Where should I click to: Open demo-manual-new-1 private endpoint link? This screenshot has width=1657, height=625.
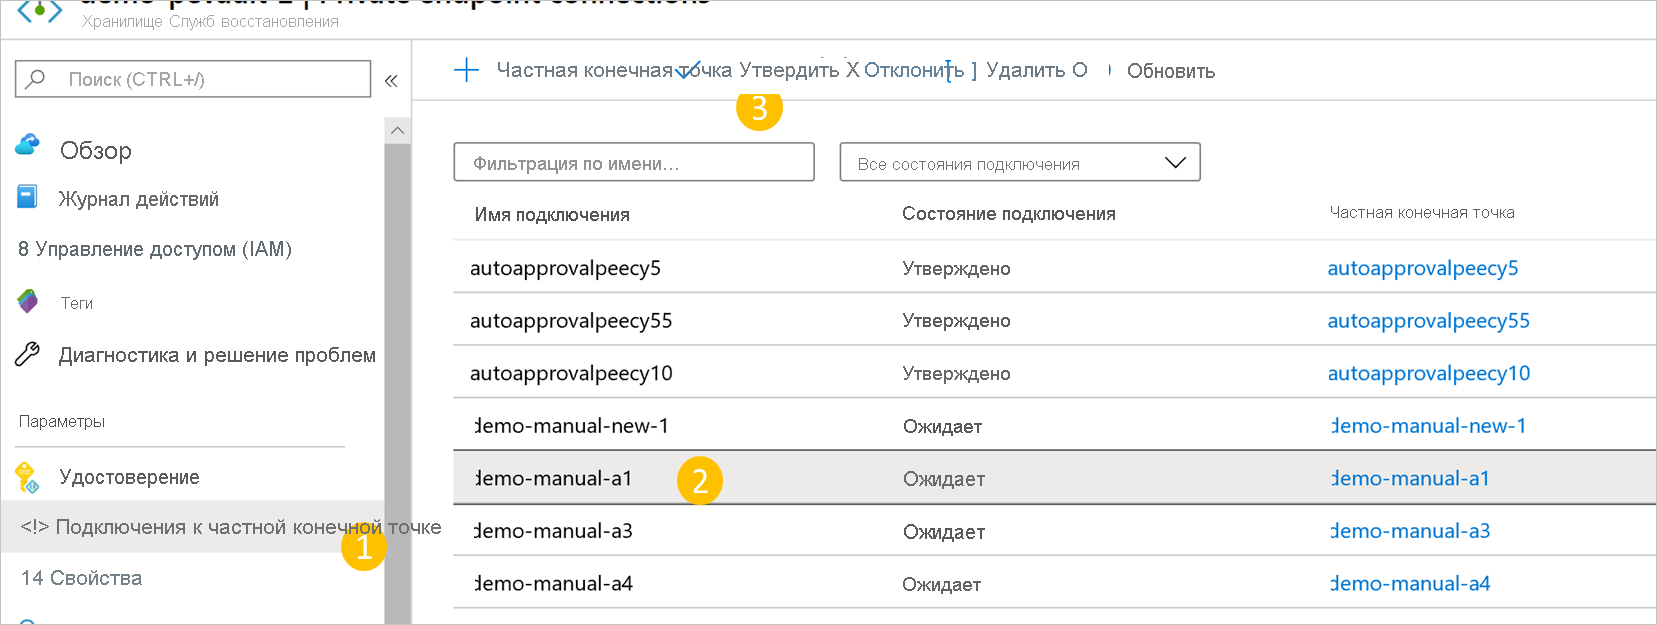click(x=1429, y=426)
